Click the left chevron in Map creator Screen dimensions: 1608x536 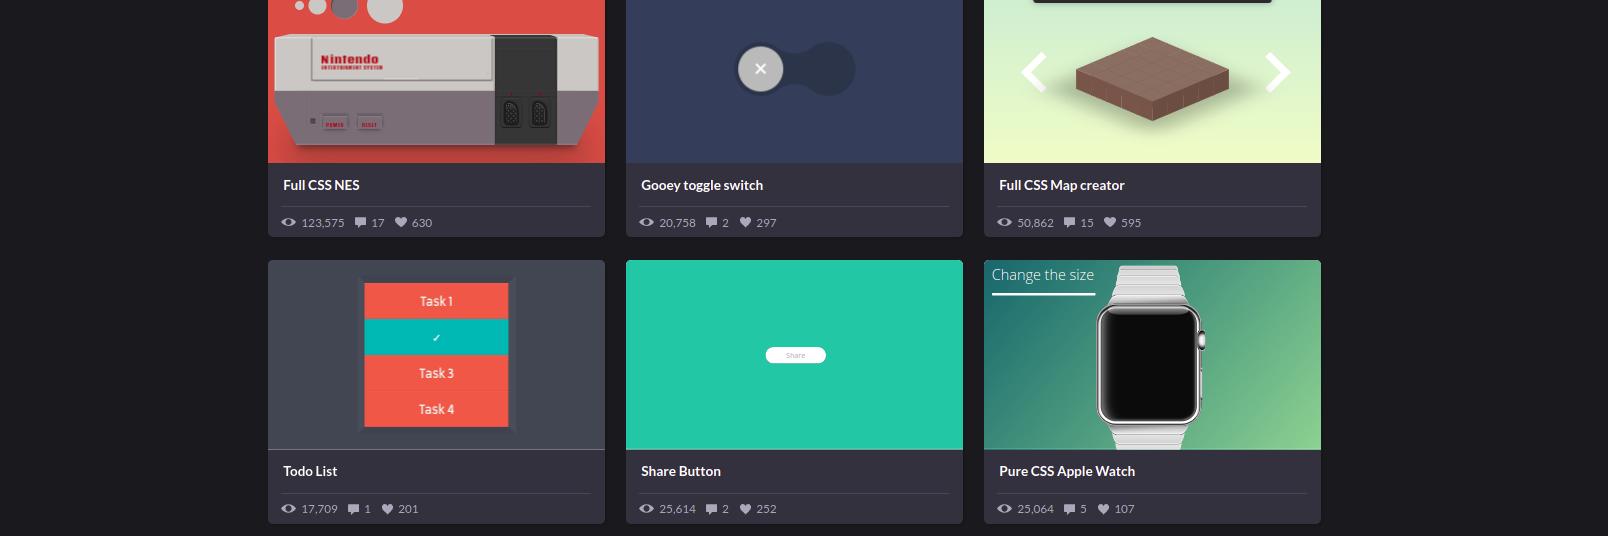(1034, 72)
